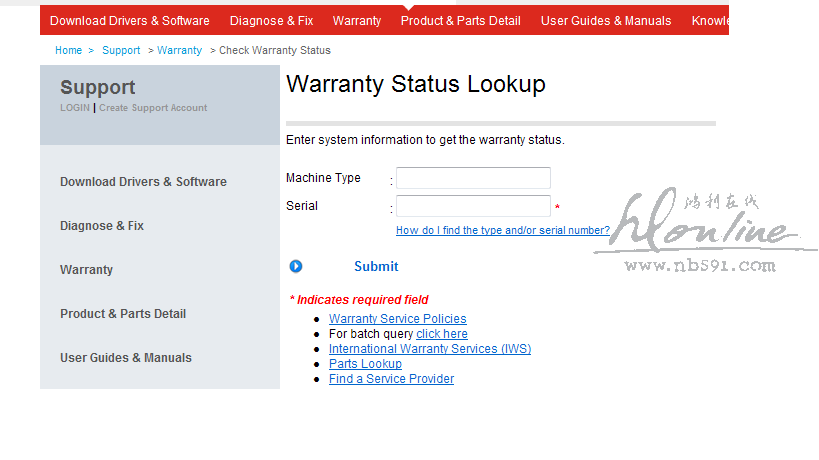Follow the batch query 'click here' link
This screenshot has height=460, width=819.
[x=442, y=334]
